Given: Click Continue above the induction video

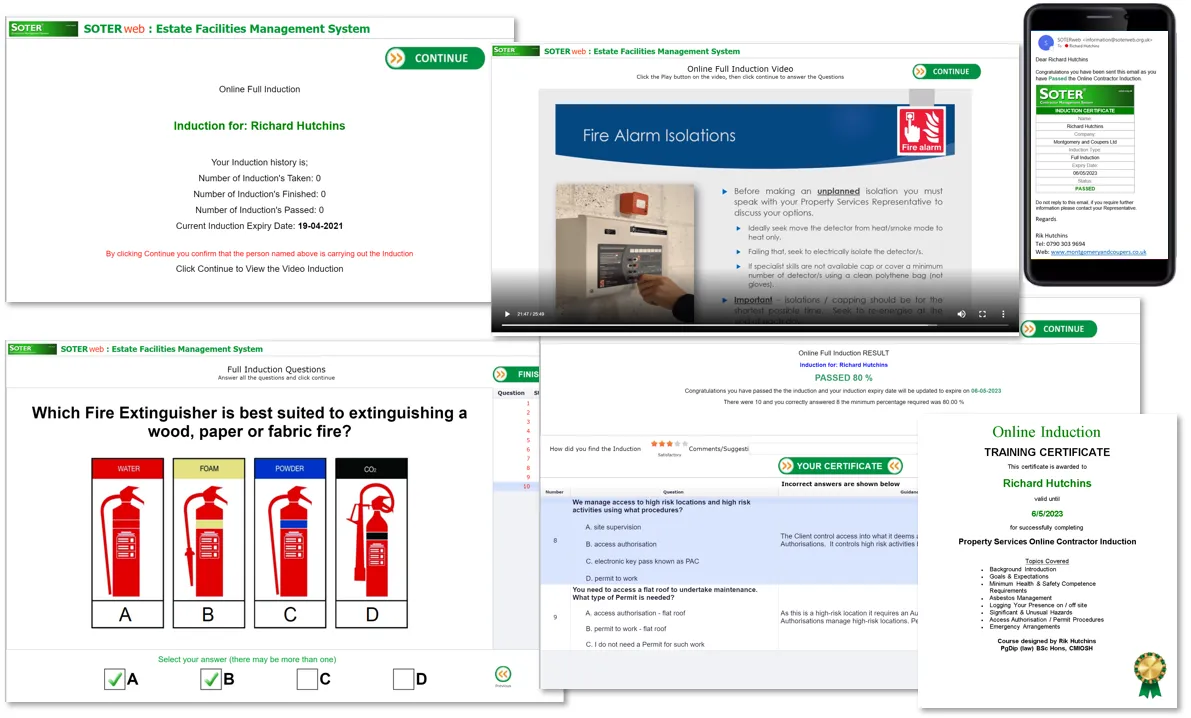Looking at the screenshot, I should coord(946,71).
